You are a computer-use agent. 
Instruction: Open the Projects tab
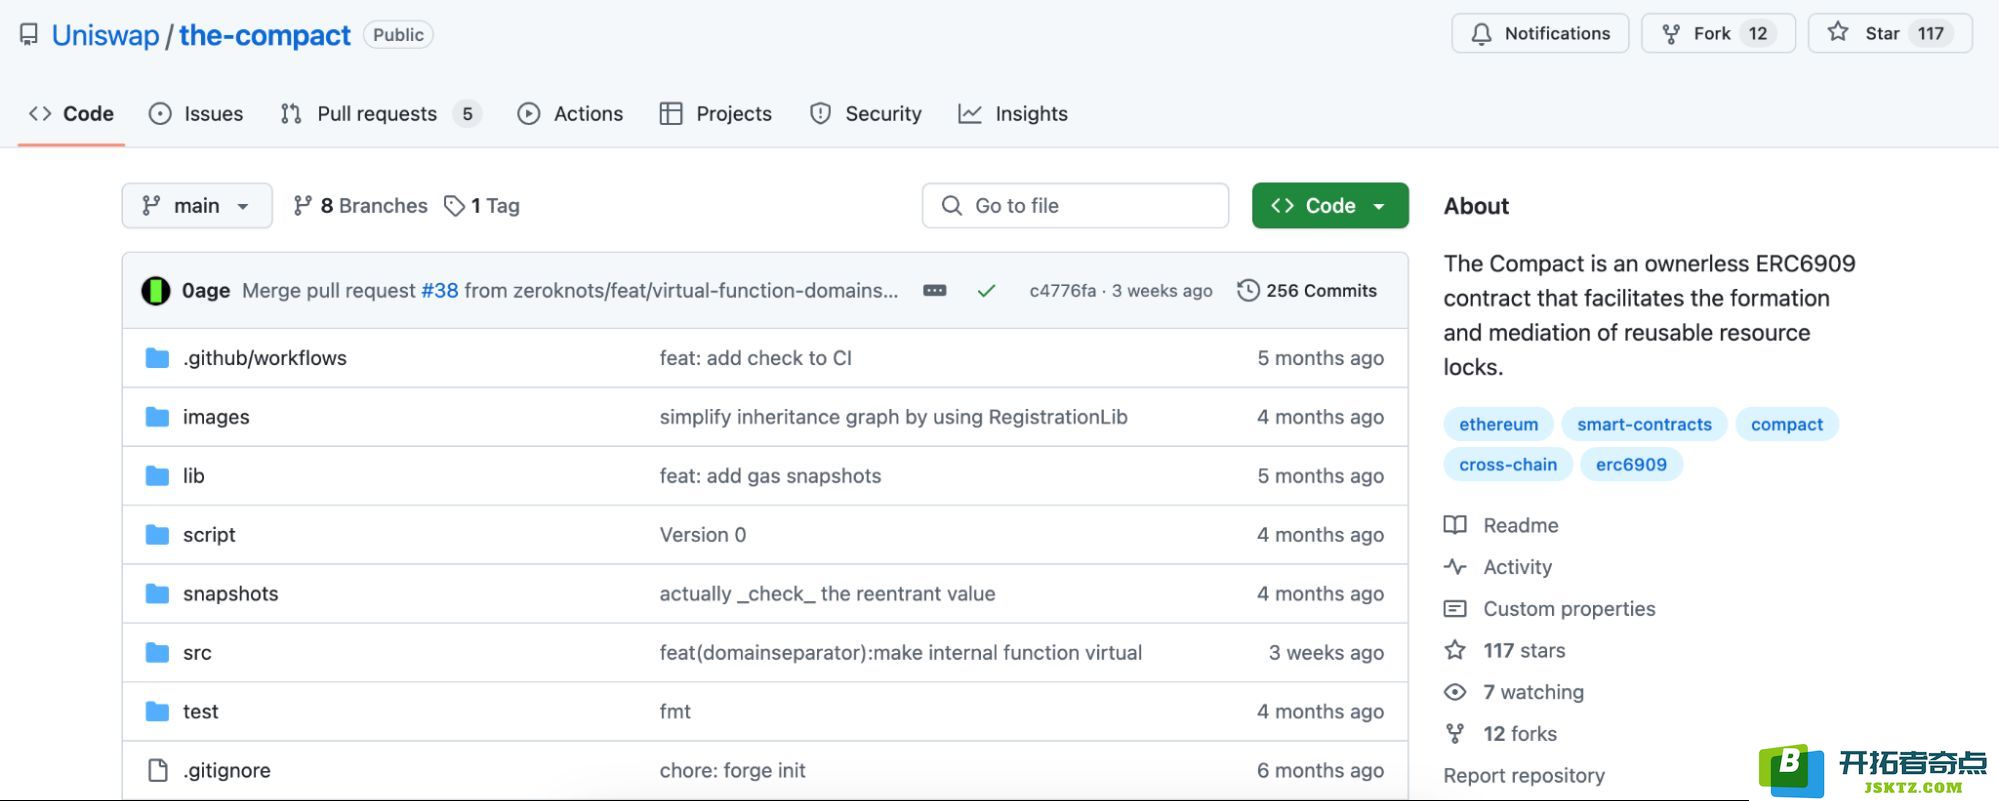tap(716, 114)
